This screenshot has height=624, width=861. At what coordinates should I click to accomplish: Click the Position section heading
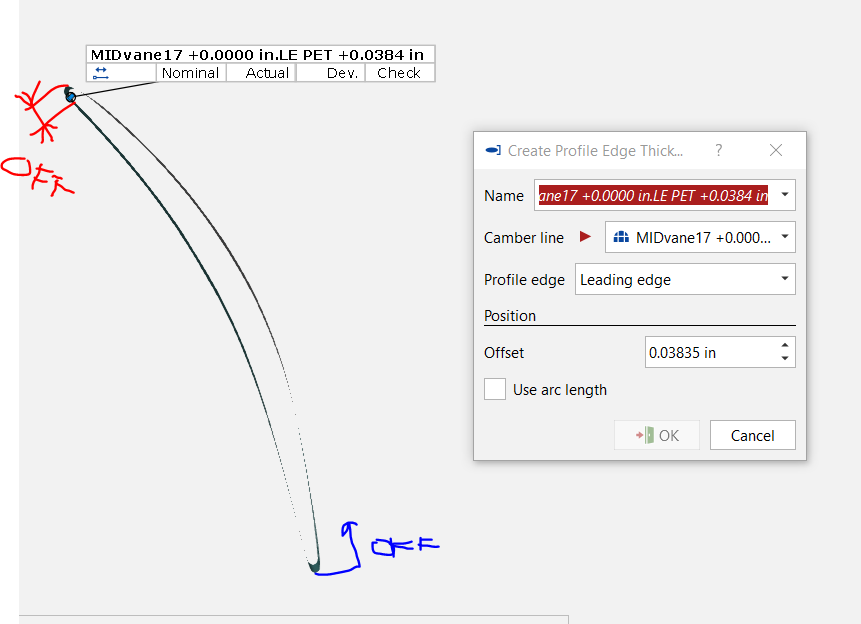point(510,316)
